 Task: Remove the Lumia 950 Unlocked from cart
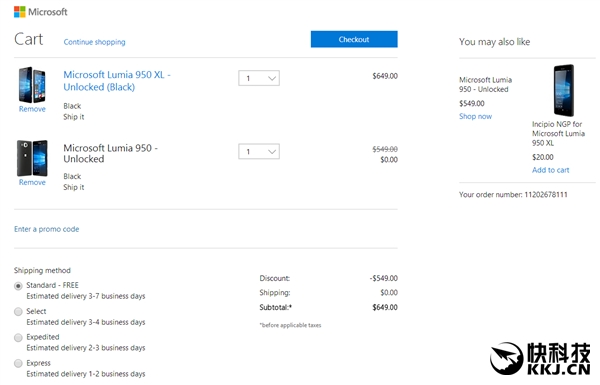coord(32,182)
